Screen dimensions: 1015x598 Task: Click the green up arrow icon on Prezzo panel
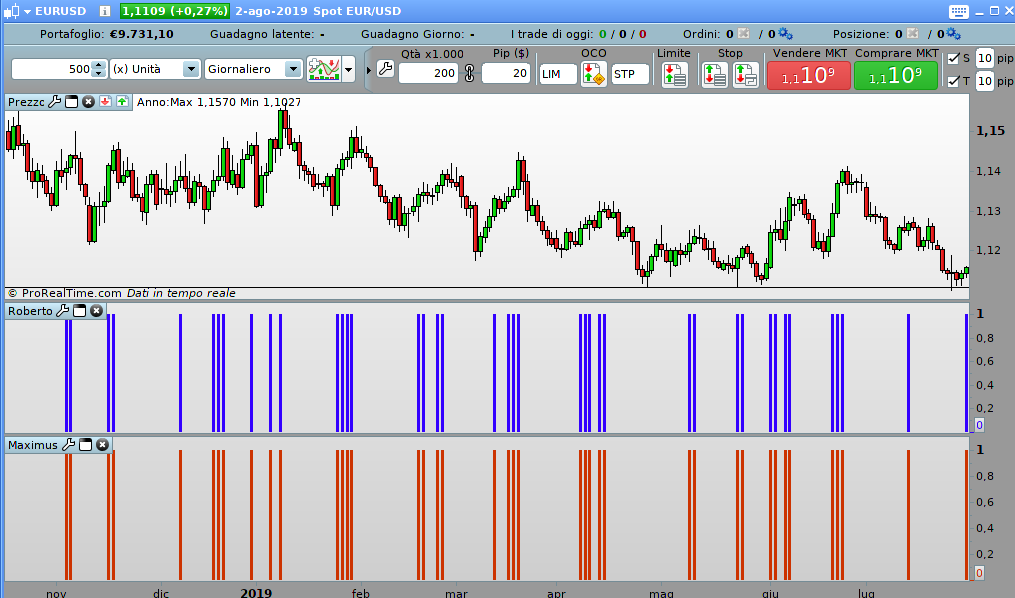tap(122, 102)
